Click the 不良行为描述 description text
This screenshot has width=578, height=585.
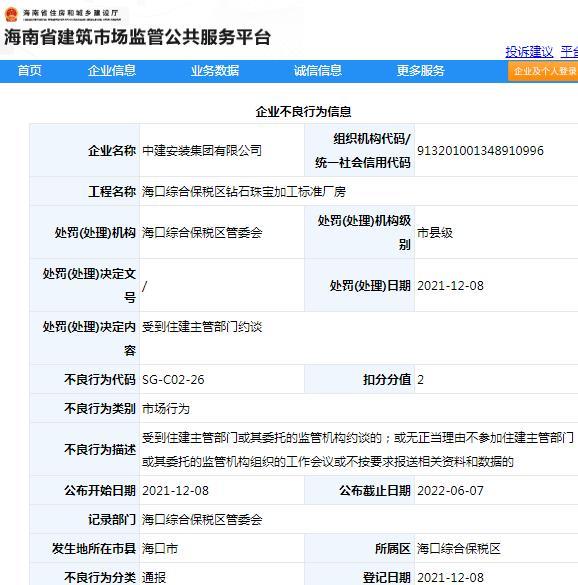pyautogui.click(x=357, y=449)
